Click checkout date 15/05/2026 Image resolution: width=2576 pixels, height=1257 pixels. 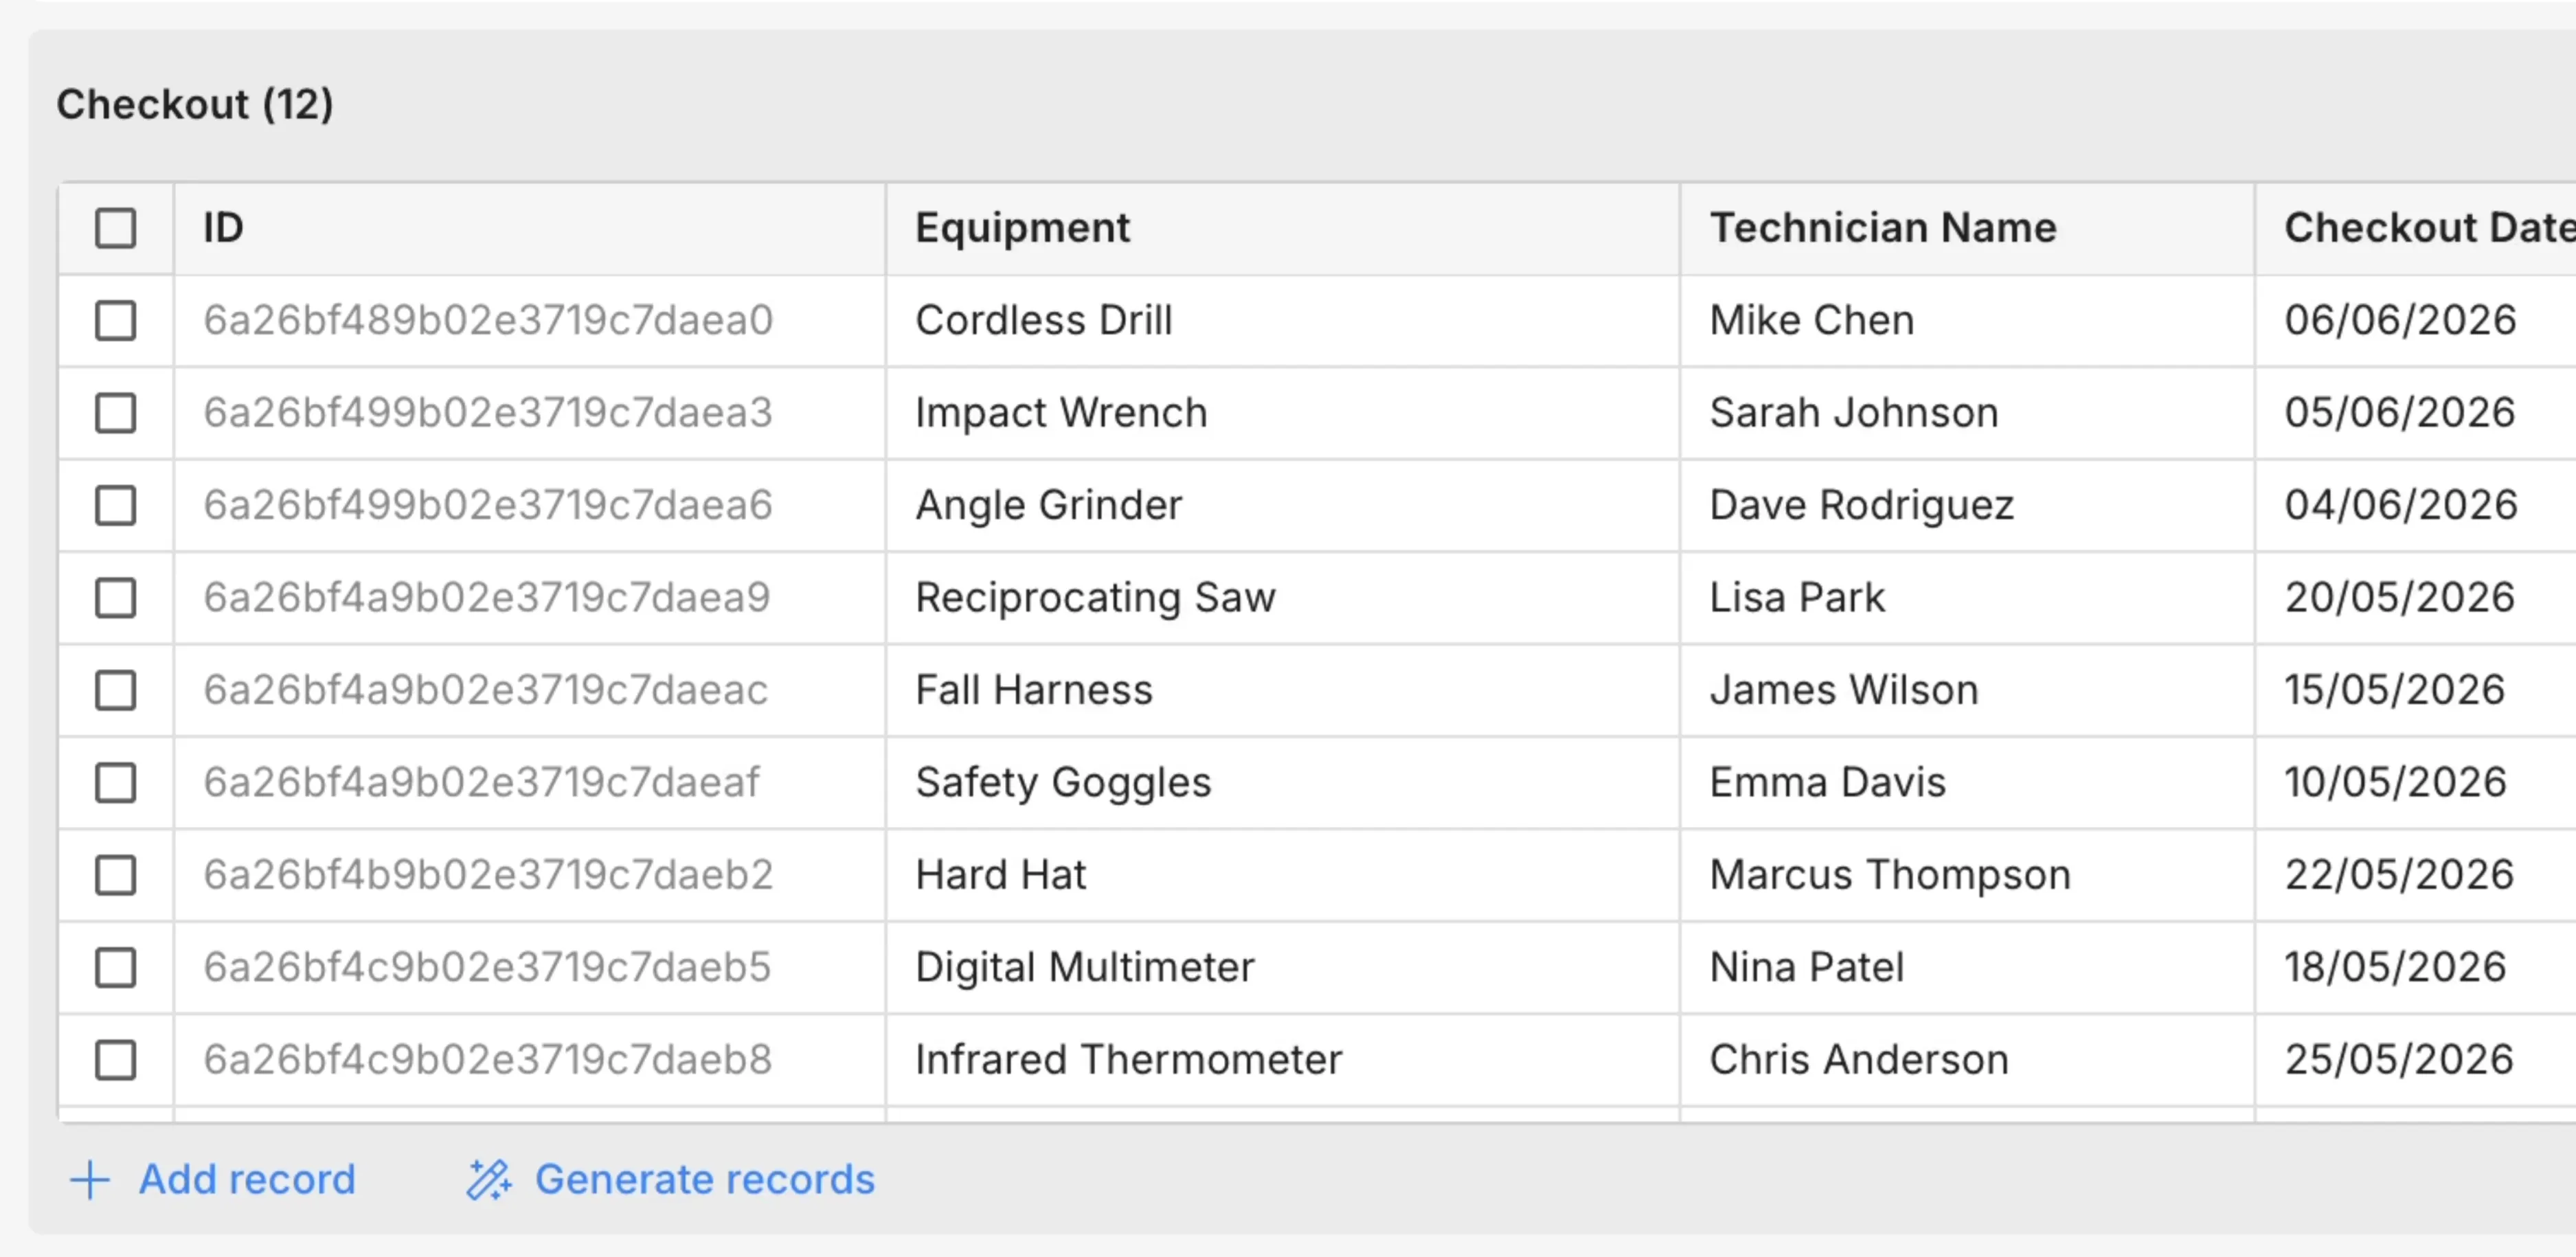(x=2395, y=690)
